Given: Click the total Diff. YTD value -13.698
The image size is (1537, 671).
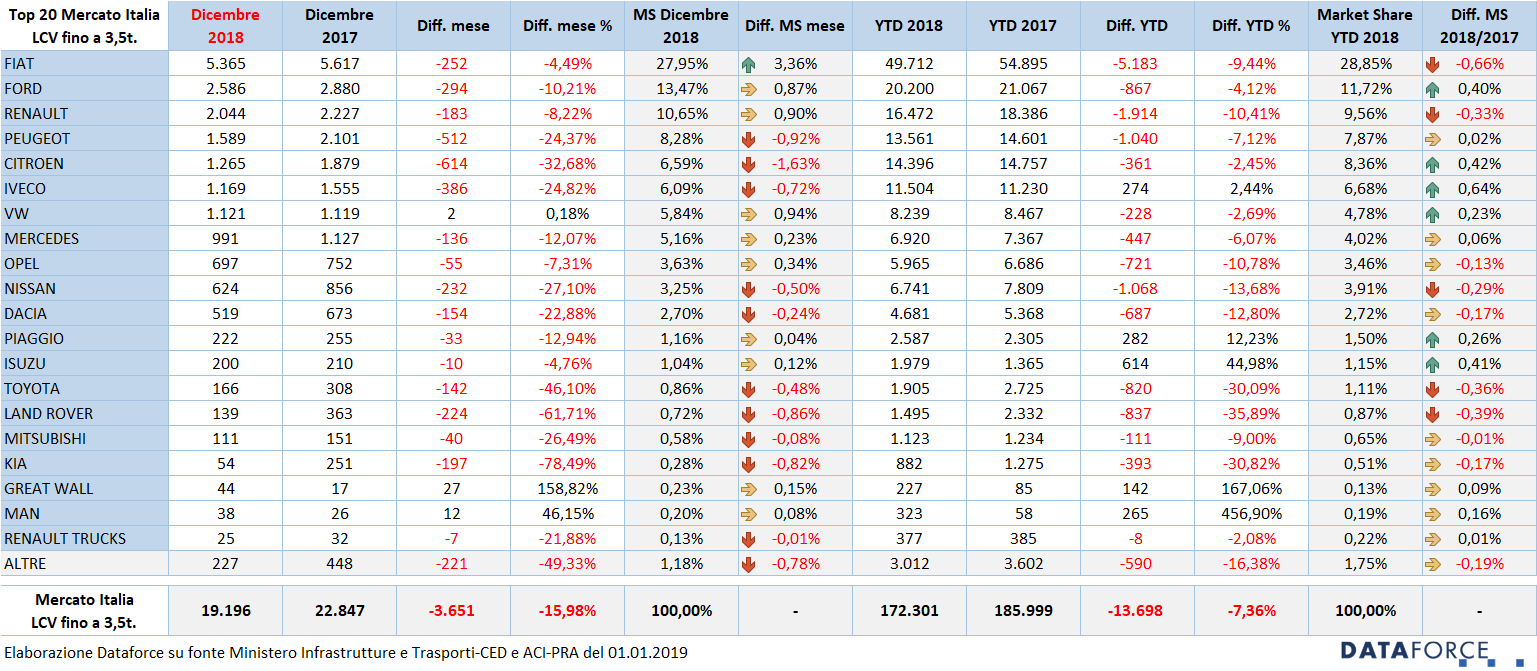Looking at the screenshot, I should [1136, 610].
